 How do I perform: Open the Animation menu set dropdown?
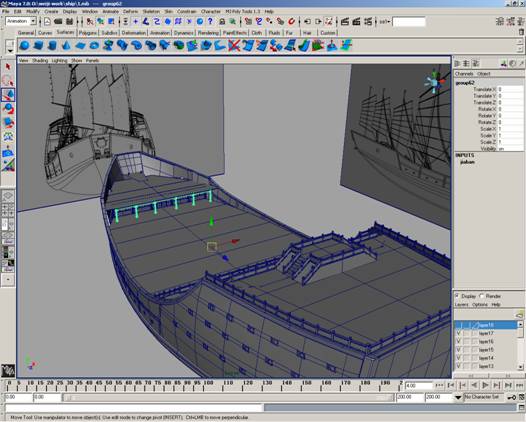pos(21,21)
